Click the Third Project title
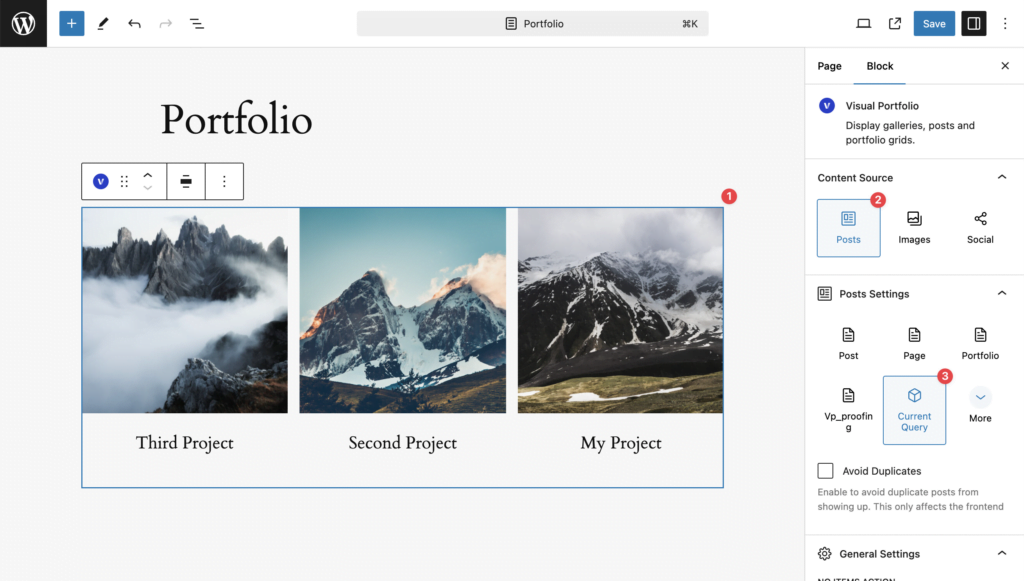The height and width of the screenshot is (581, 1024). tap(185, 443)
